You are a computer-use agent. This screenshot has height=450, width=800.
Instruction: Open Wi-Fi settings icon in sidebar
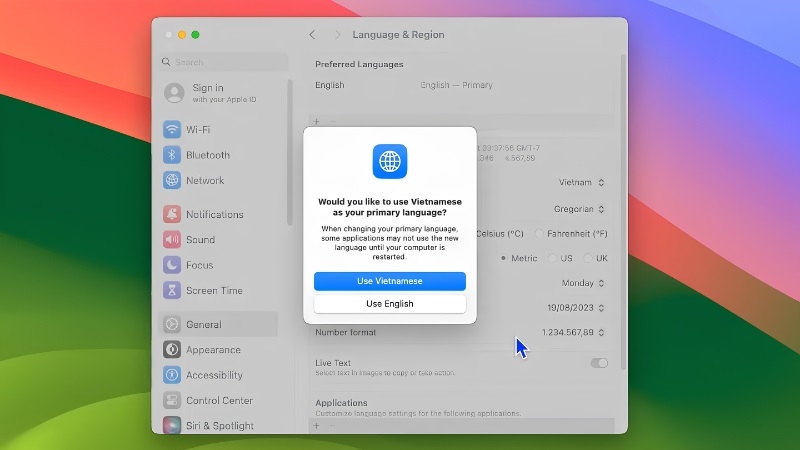pos(172,130)
